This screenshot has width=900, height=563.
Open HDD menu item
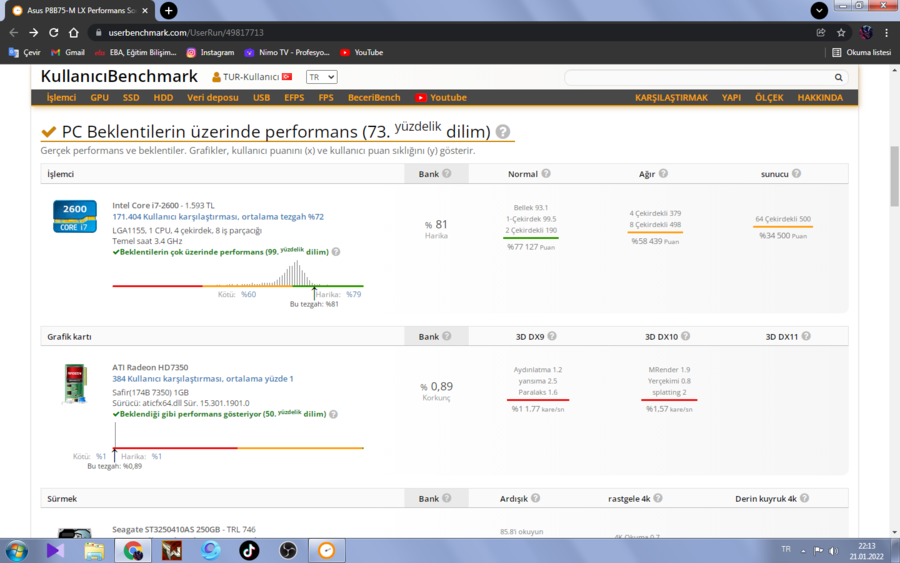pyautogui.click(x=163, y=98)
